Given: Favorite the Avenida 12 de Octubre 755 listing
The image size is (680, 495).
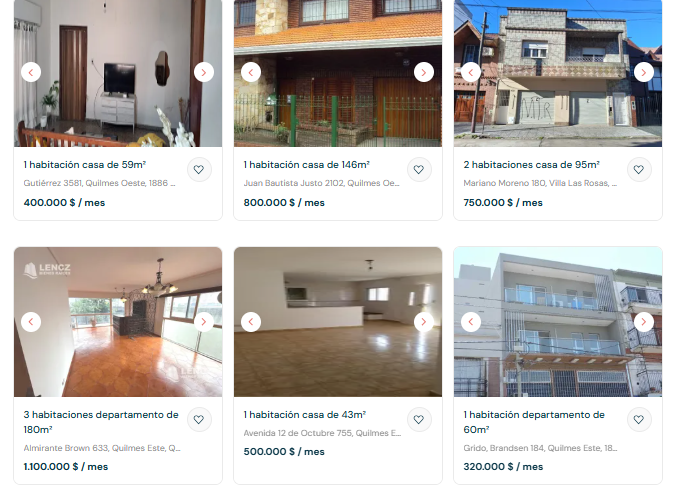Looking at the screenshot, I should [x=419, y=420].
